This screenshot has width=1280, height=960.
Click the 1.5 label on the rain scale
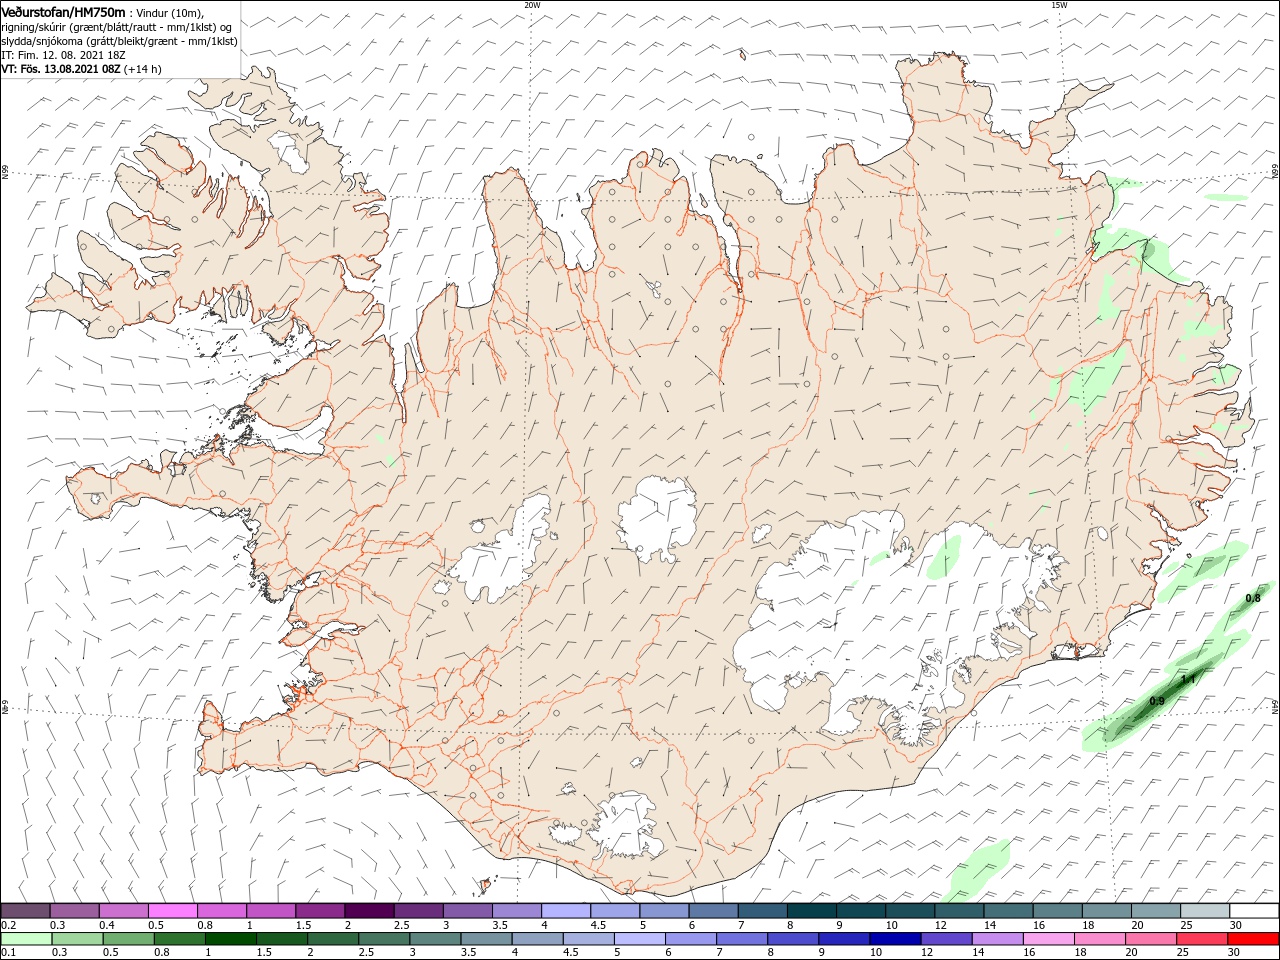click(x=264, y=952)
